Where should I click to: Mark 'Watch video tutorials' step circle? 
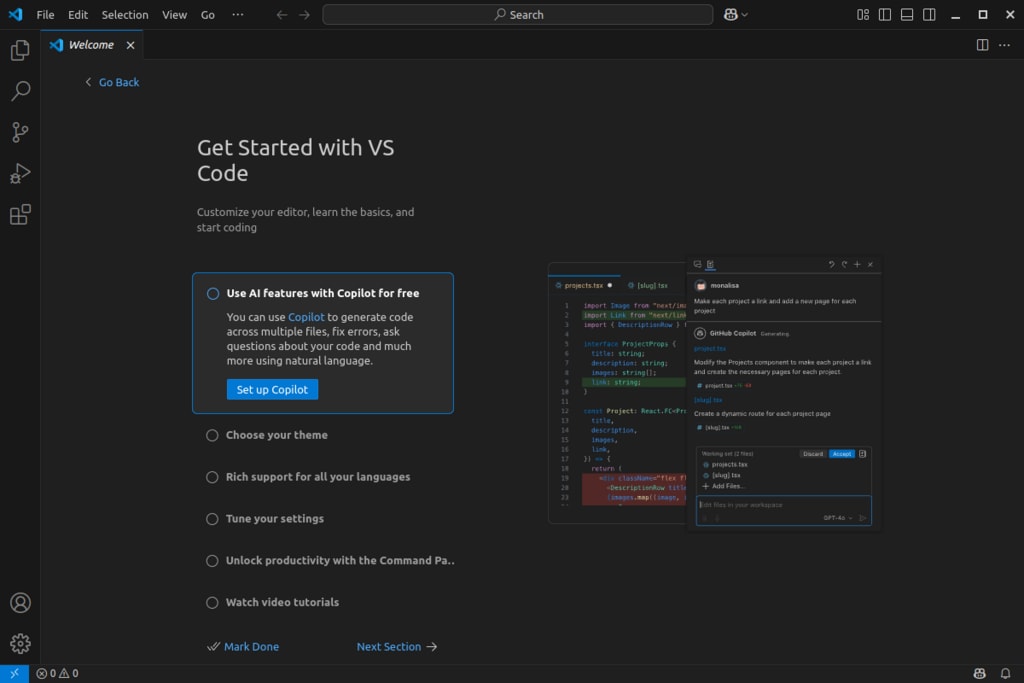tap(212, 603)
